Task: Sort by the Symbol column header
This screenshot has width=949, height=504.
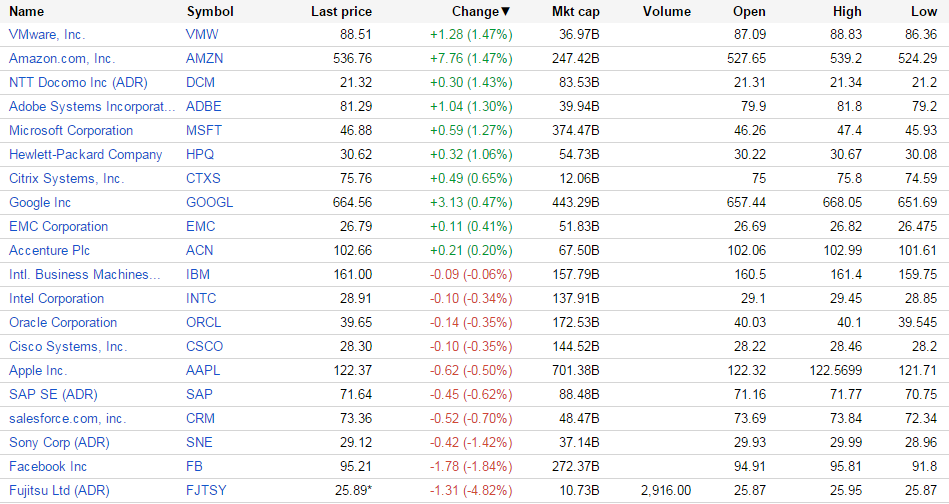Action: tap(210, 11)
